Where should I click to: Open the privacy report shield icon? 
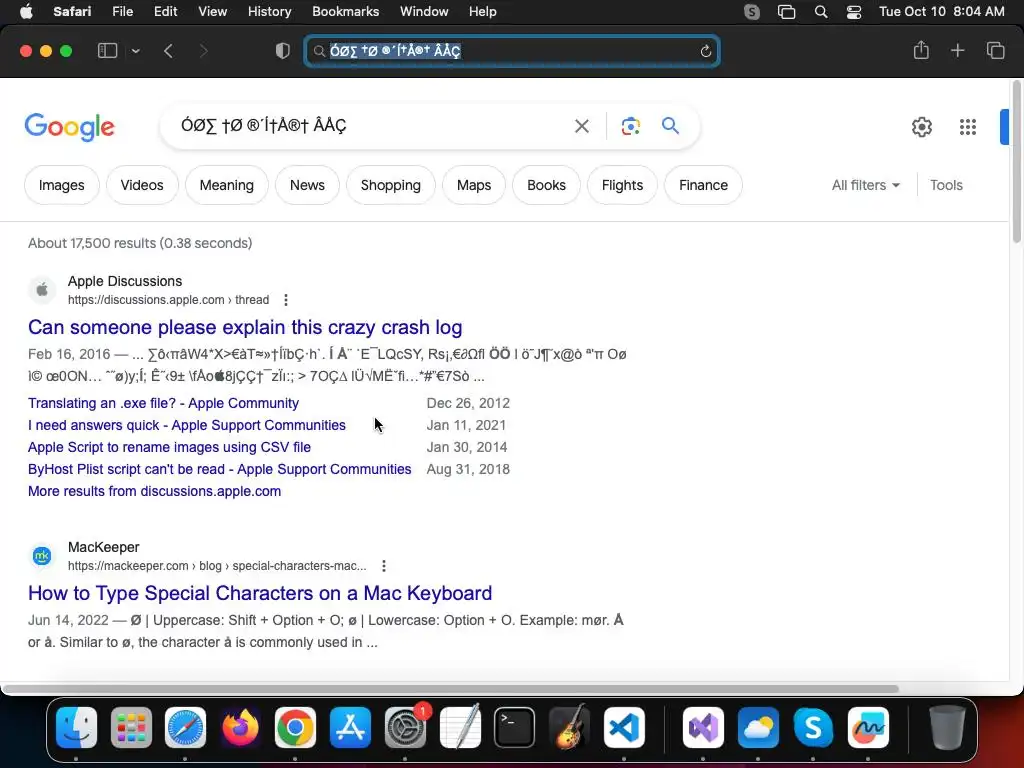[x=283, y=51]
